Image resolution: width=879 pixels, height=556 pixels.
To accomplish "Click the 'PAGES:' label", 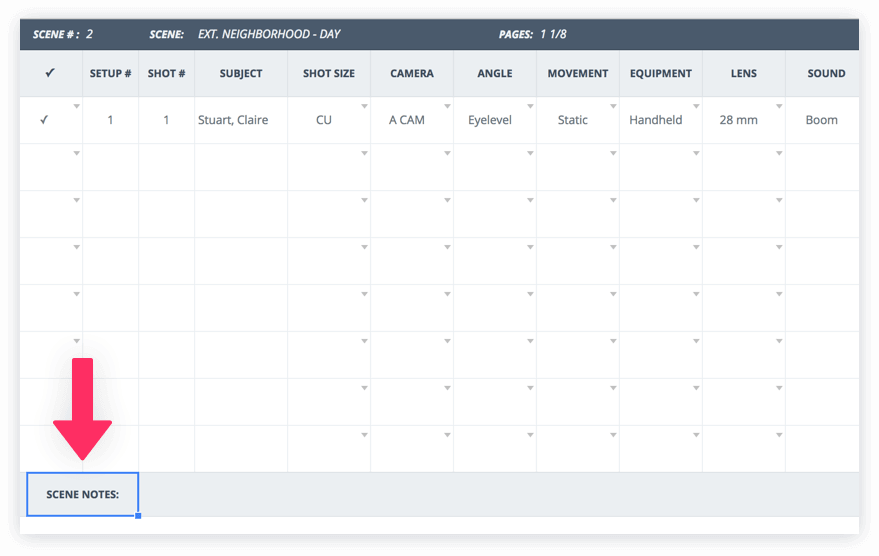I will 516,34.
